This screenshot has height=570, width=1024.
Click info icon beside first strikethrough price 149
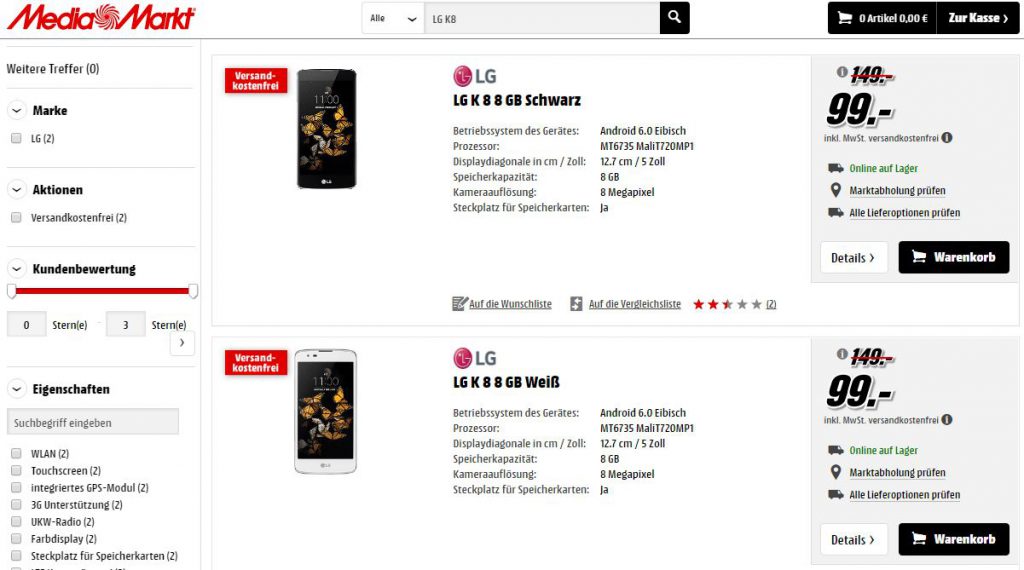[842, 72]
